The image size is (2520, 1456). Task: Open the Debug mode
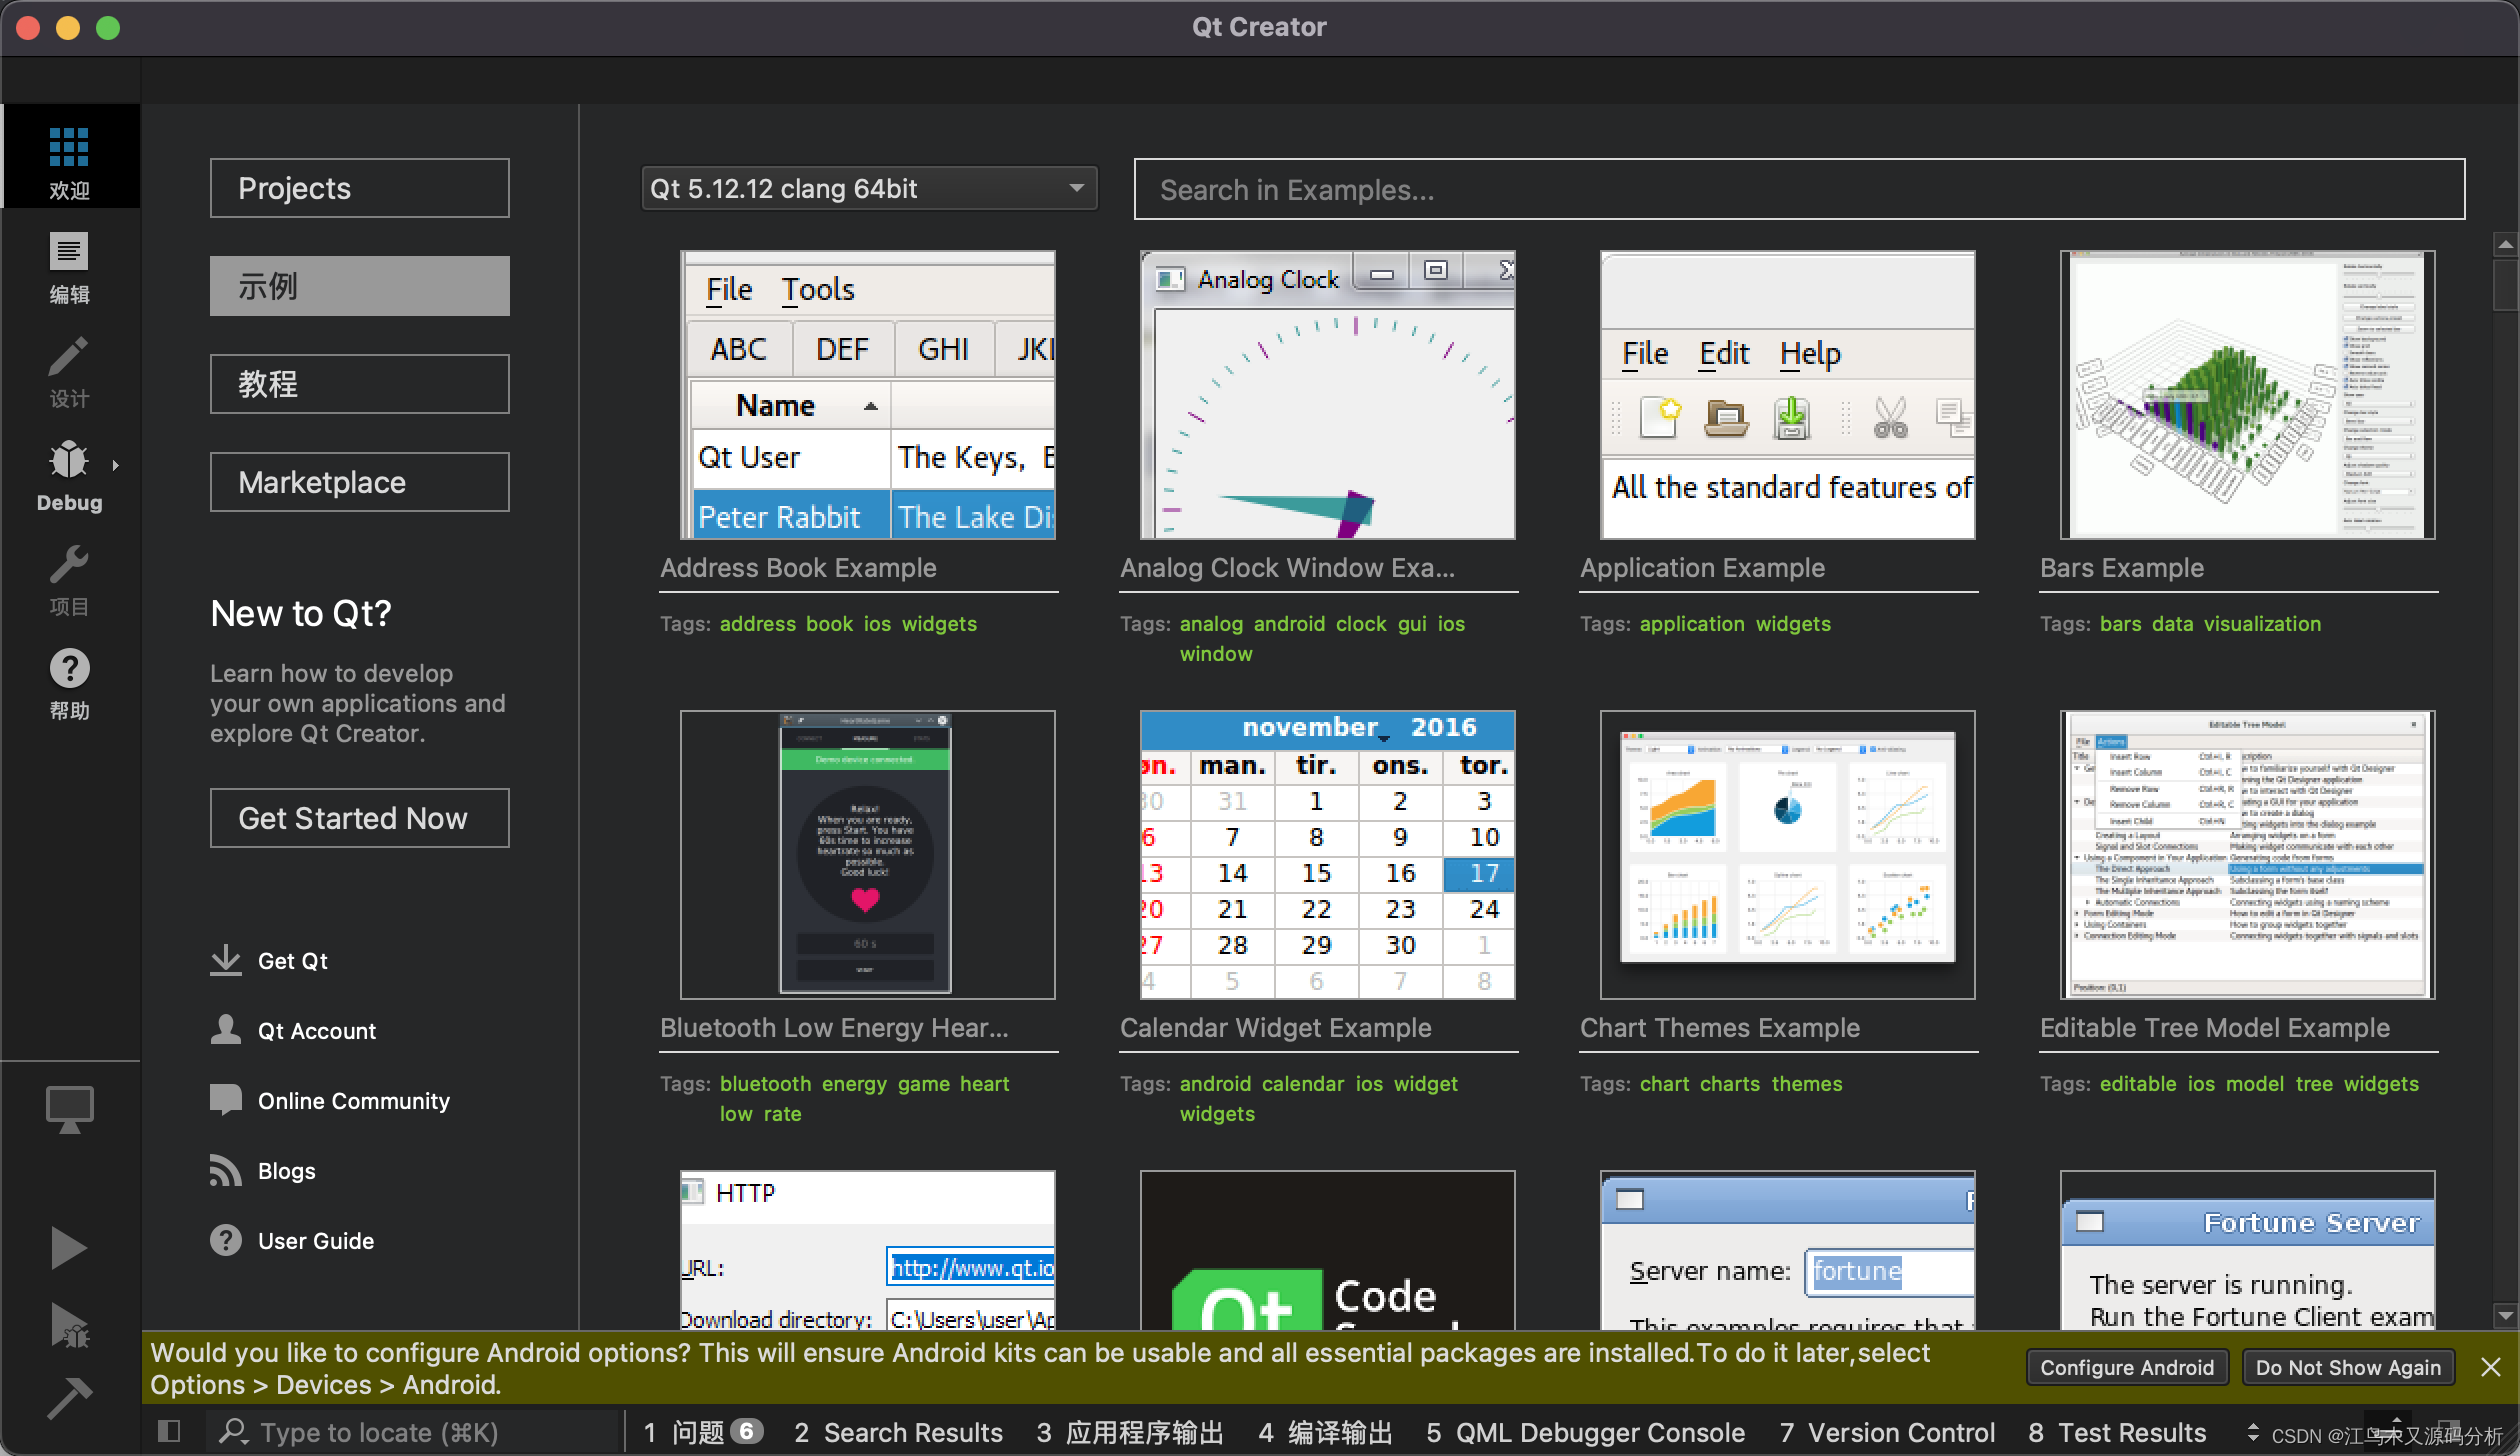[69, 474]
